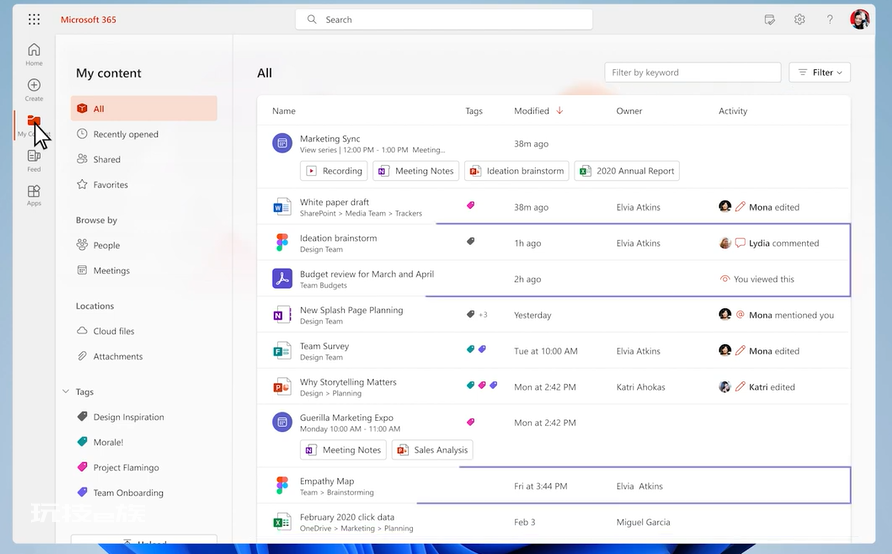The height and width of the screenshot is (554, 892).
Task: Open Ideation brainstorm chip under Marketing Sync
Action: (517, 171)
